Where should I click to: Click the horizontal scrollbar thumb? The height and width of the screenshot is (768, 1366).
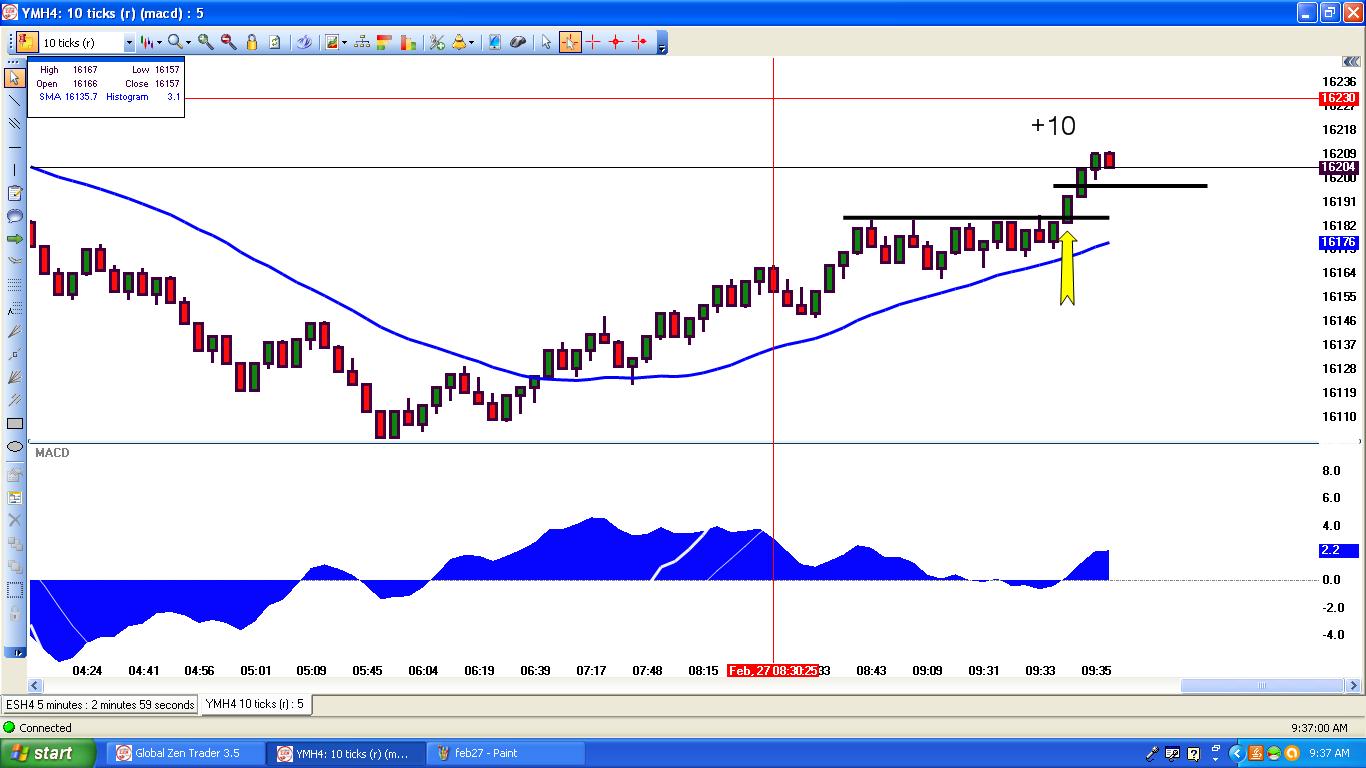[1262, 686]
